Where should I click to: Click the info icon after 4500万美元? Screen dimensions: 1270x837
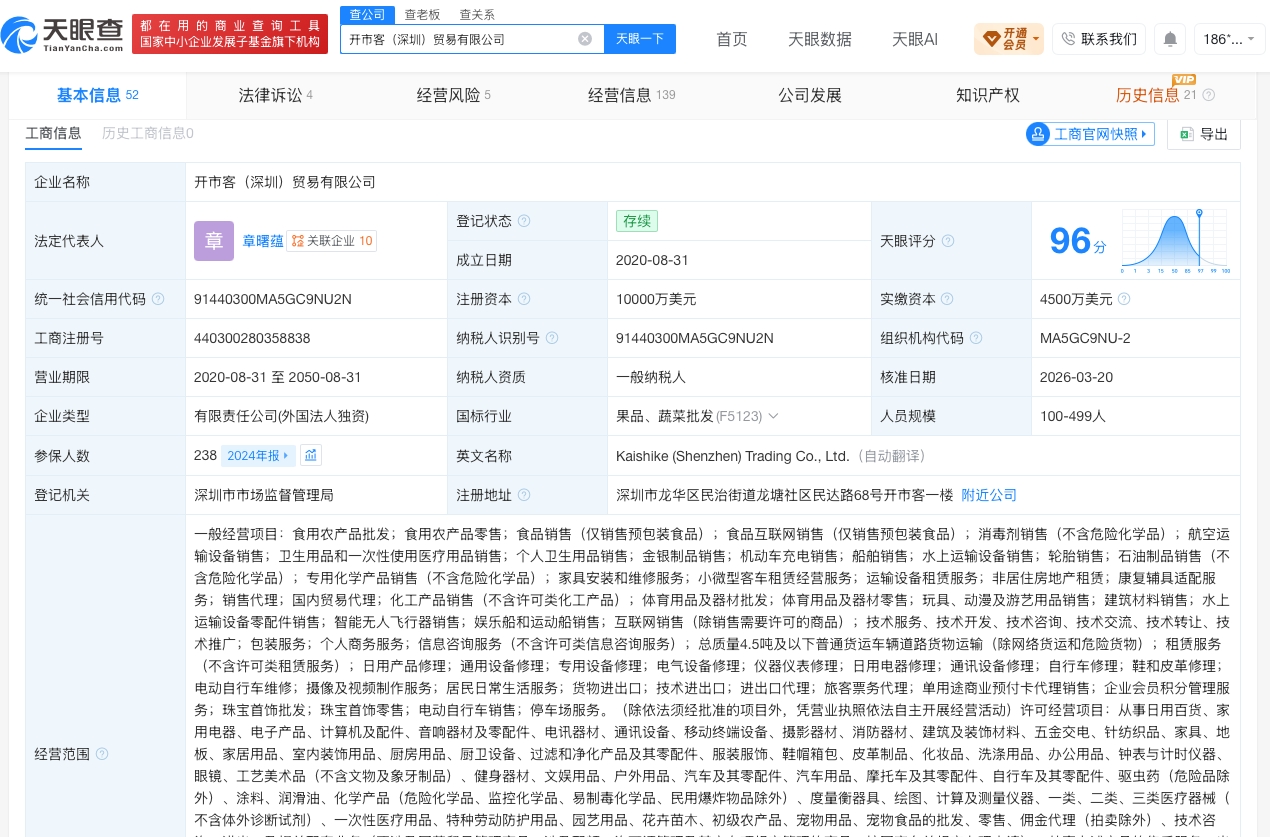pyautogui.click(x=1124, y=299)
